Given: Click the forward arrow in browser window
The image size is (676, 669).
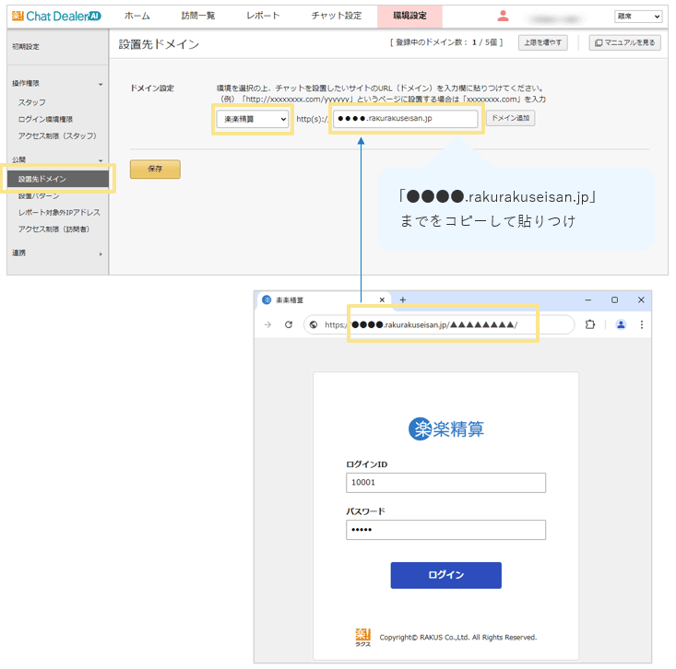Looking at the screenshot, I should coord(268,325).
